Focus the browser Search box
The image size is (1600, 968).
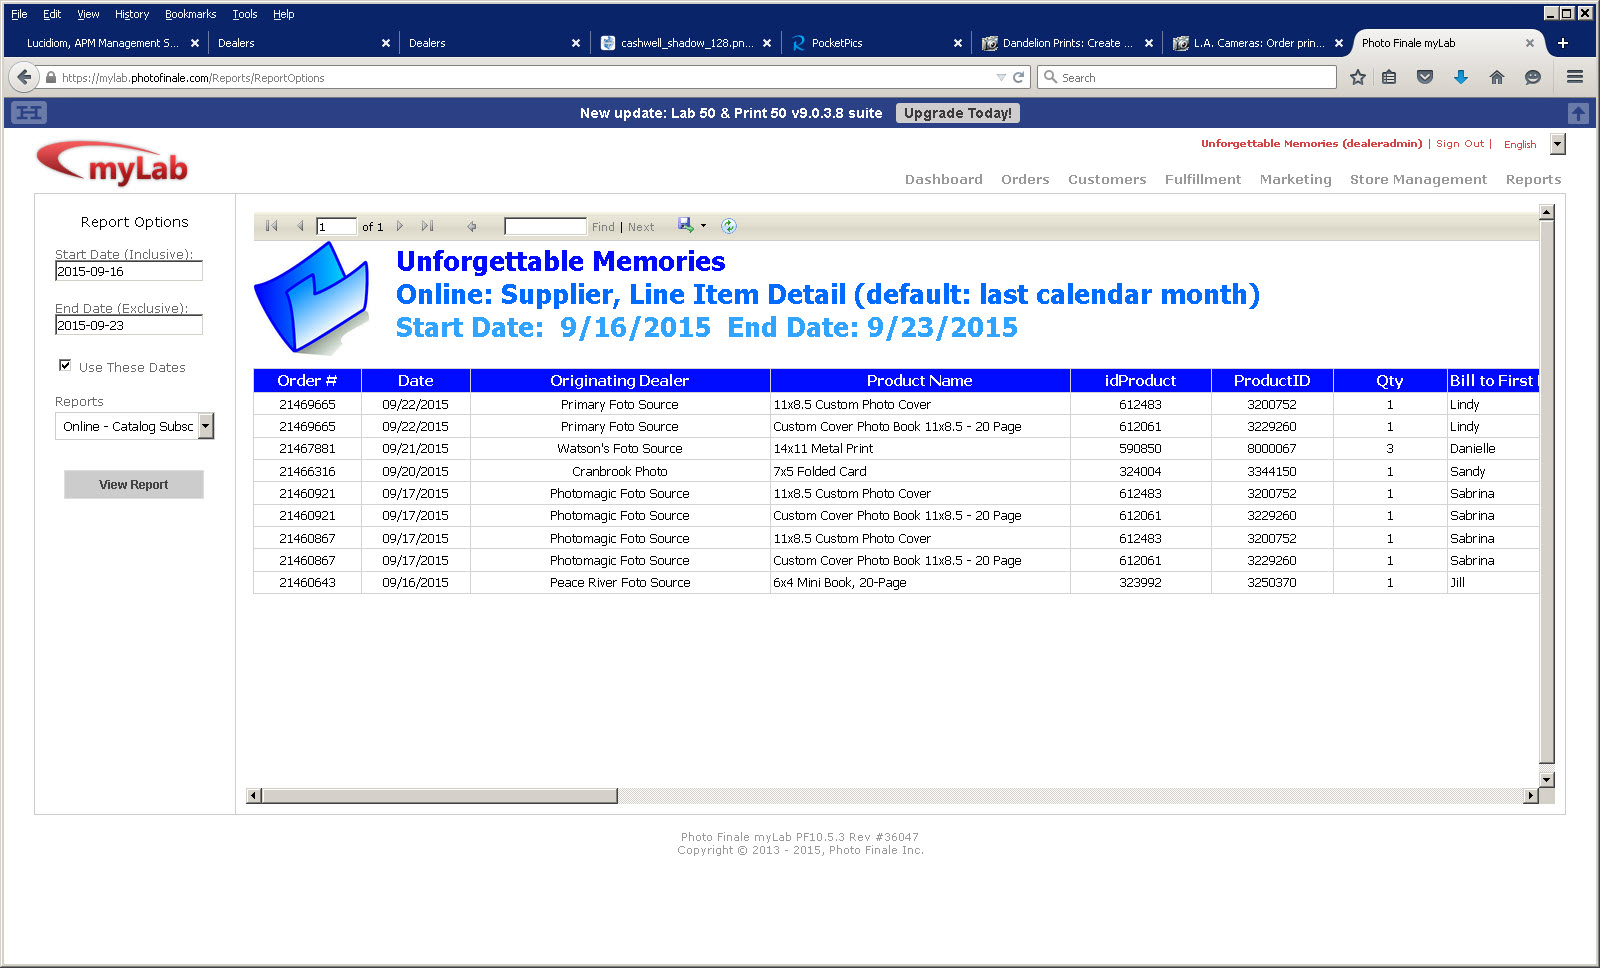pyautogui.click(x=1187, y=77)
